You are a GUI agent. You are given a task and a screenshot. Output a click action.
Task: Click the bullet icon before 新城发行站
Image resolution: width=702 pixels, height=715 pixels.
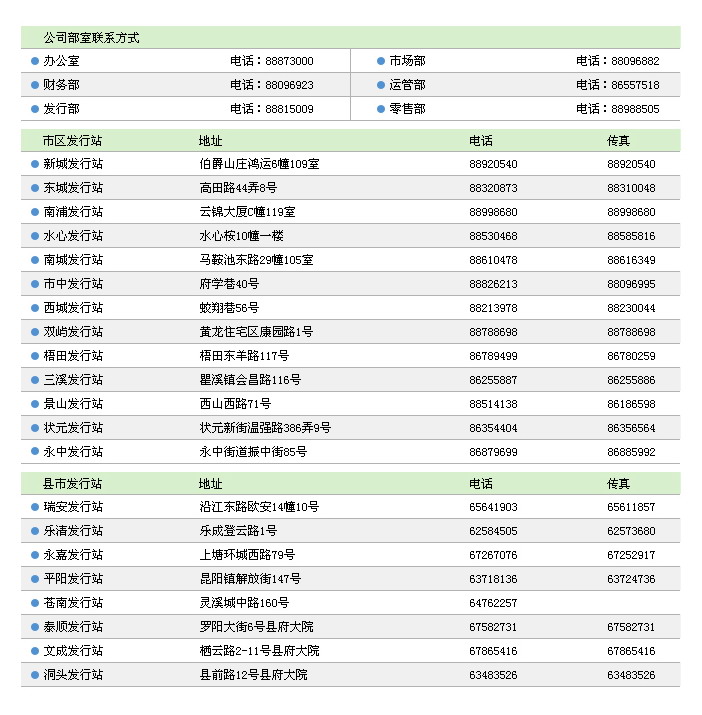(35, 164)
